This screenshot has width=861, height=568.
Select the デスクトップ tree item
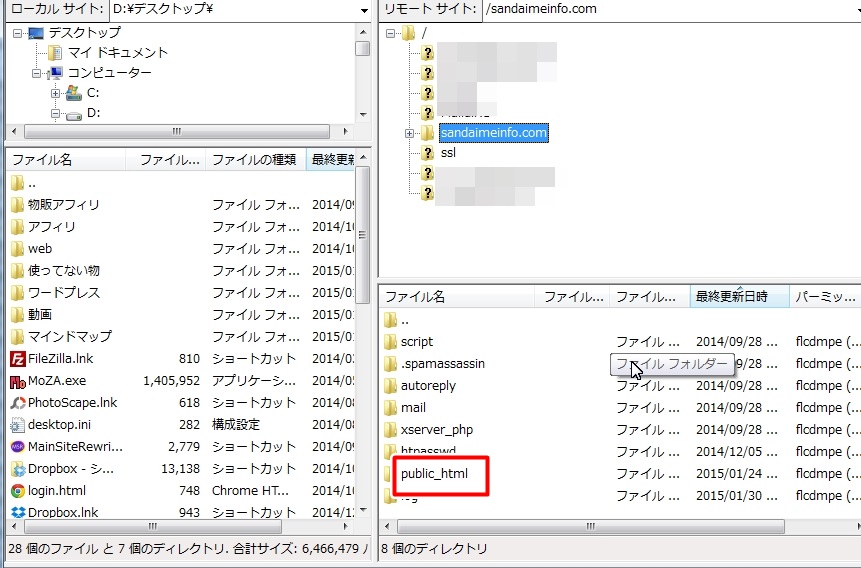[85, 33]
